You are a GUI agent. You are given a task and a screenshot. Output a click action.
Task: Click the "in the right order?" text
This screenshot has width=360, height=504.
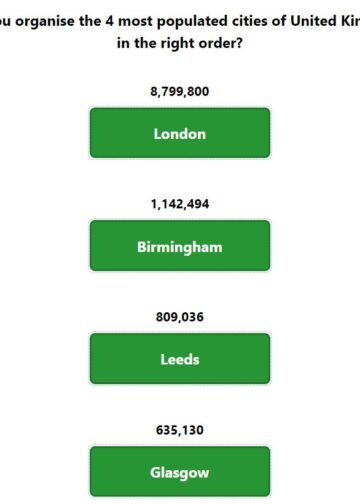coord(180,43)
